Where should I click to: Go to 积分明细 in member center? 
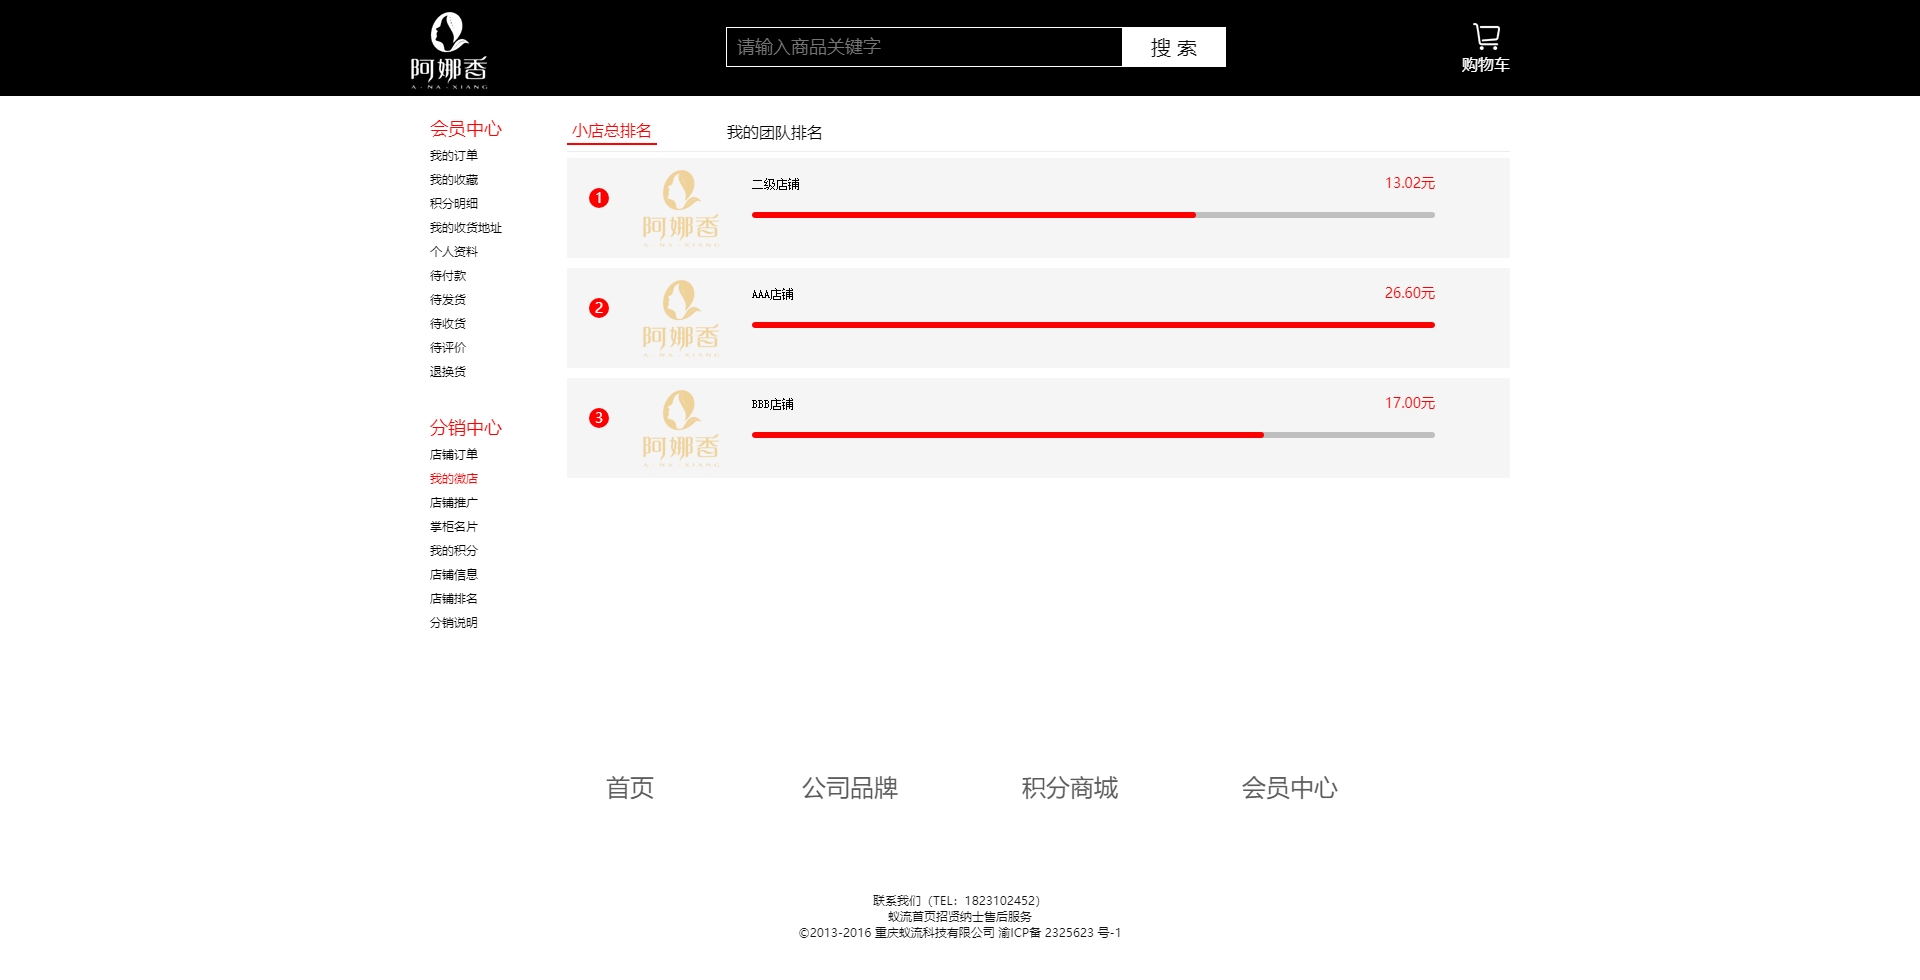(x=454, y=204)
